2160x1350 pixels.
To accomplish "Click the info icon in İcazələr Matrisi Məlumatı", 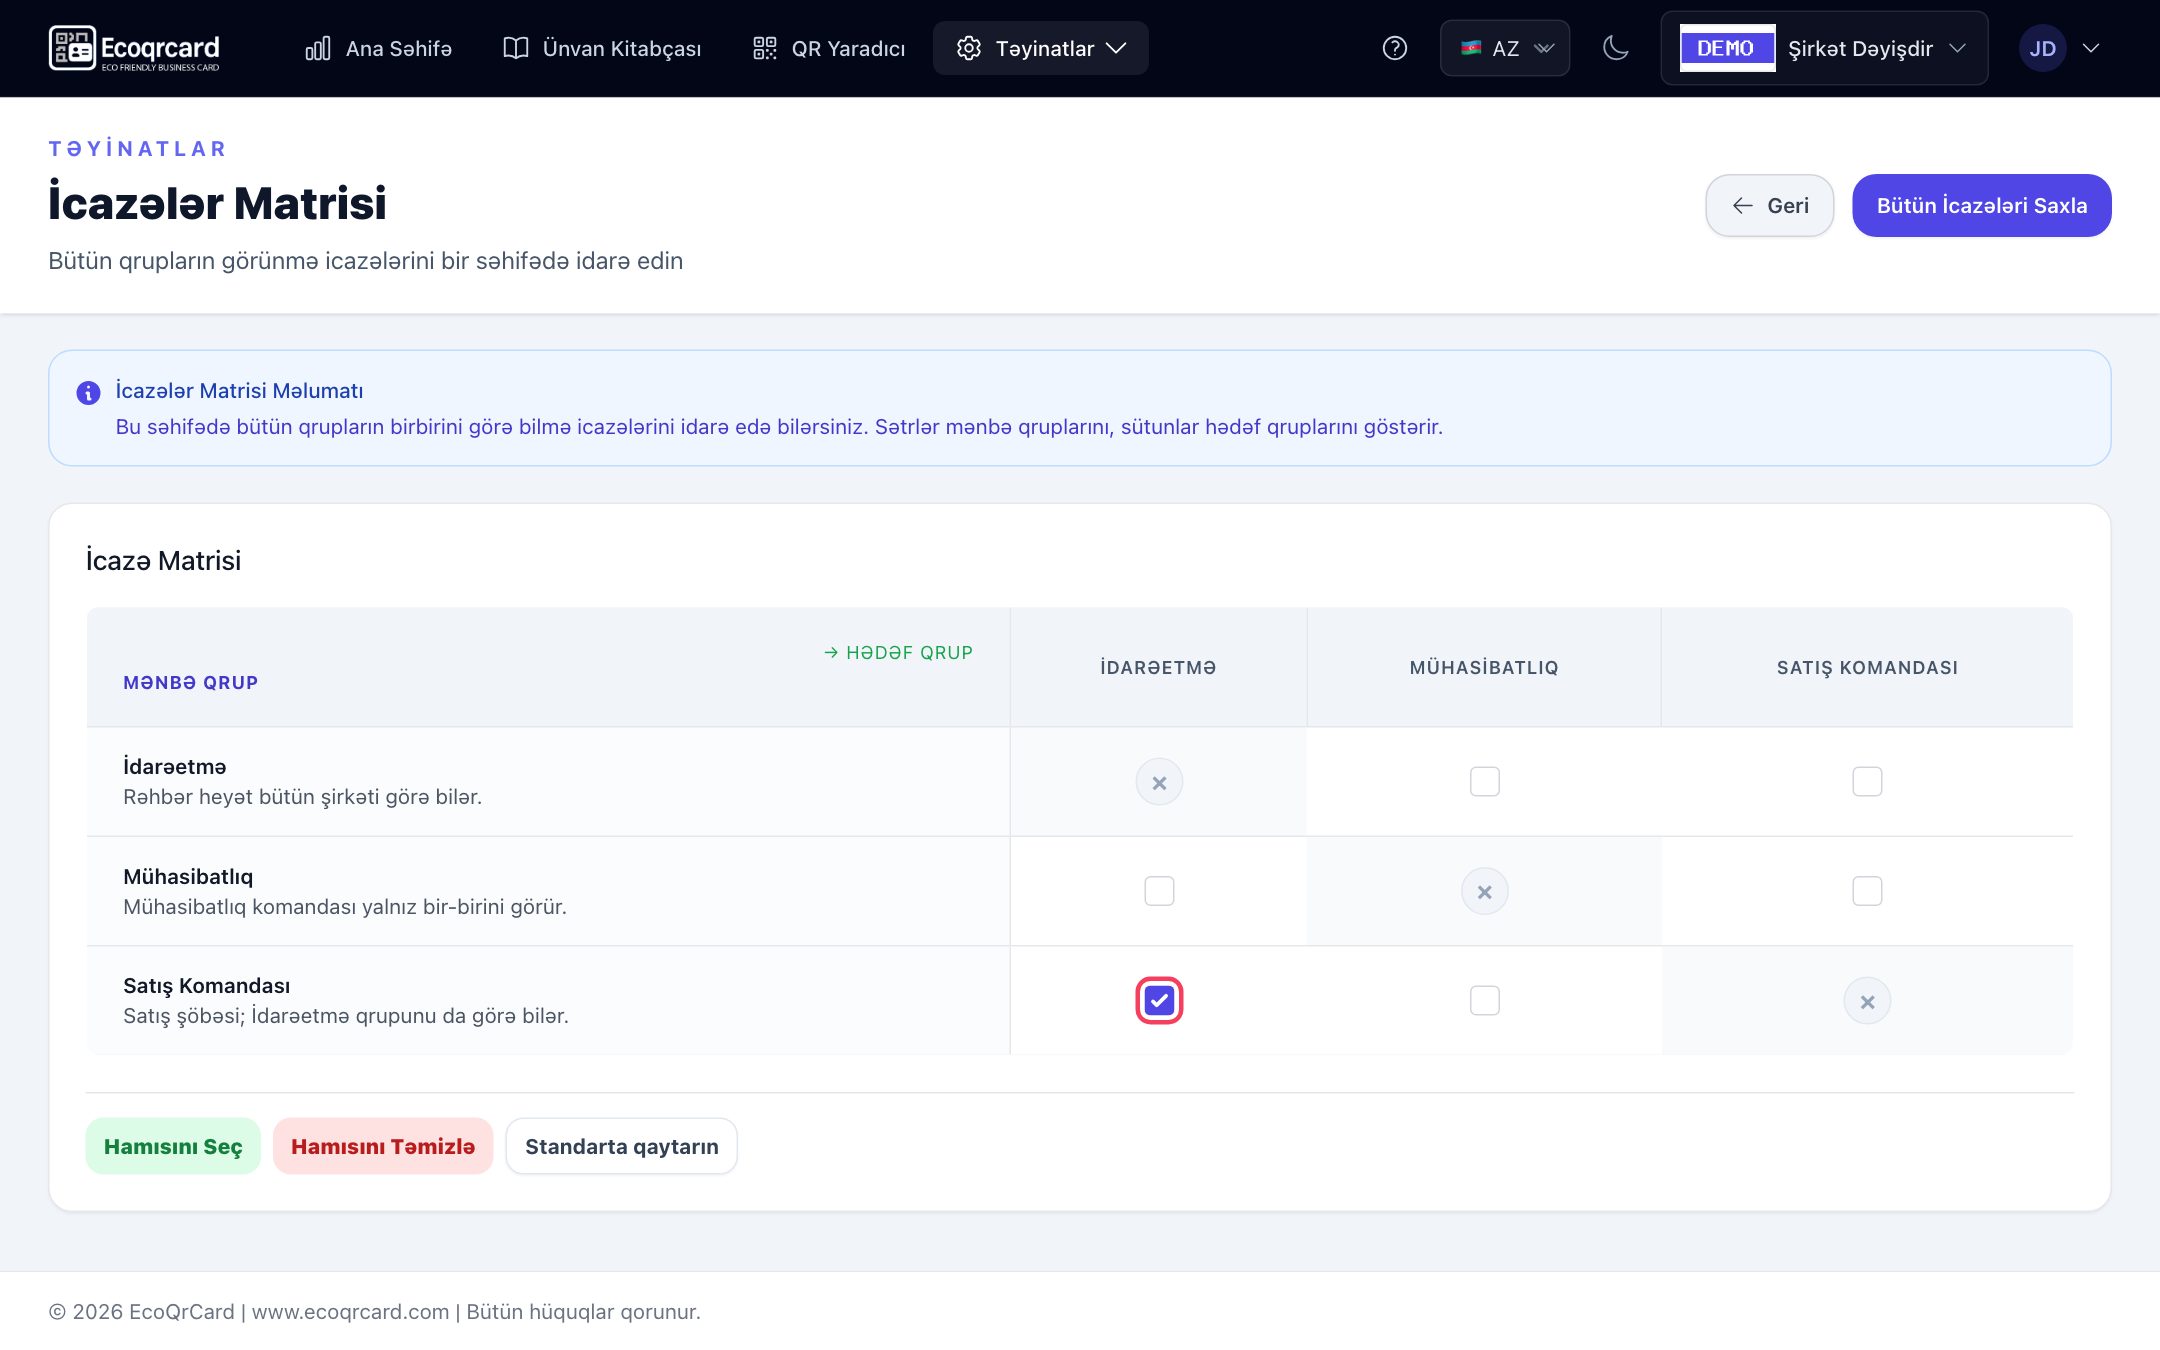I will pyautogui.click(x=88, y=393).
